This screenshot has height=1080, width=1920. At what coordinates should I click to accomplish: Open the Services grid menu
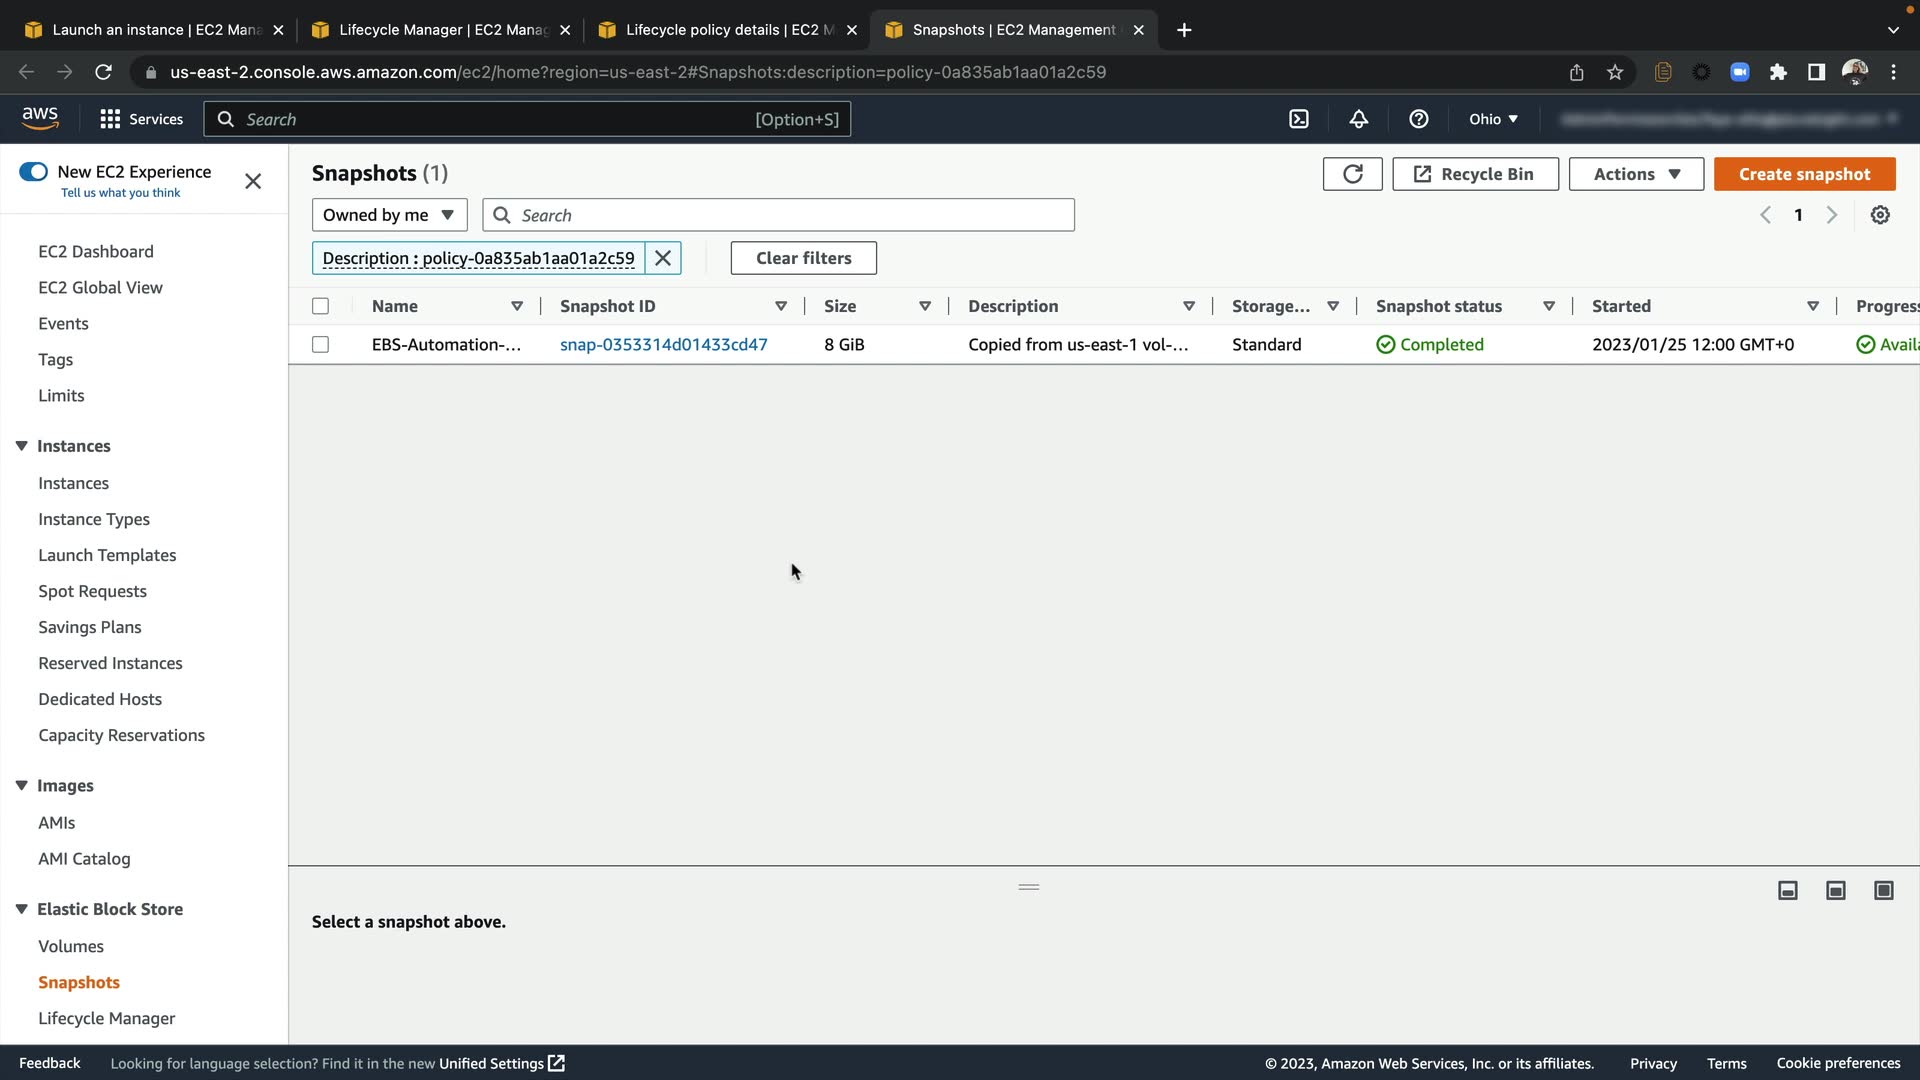141,119
